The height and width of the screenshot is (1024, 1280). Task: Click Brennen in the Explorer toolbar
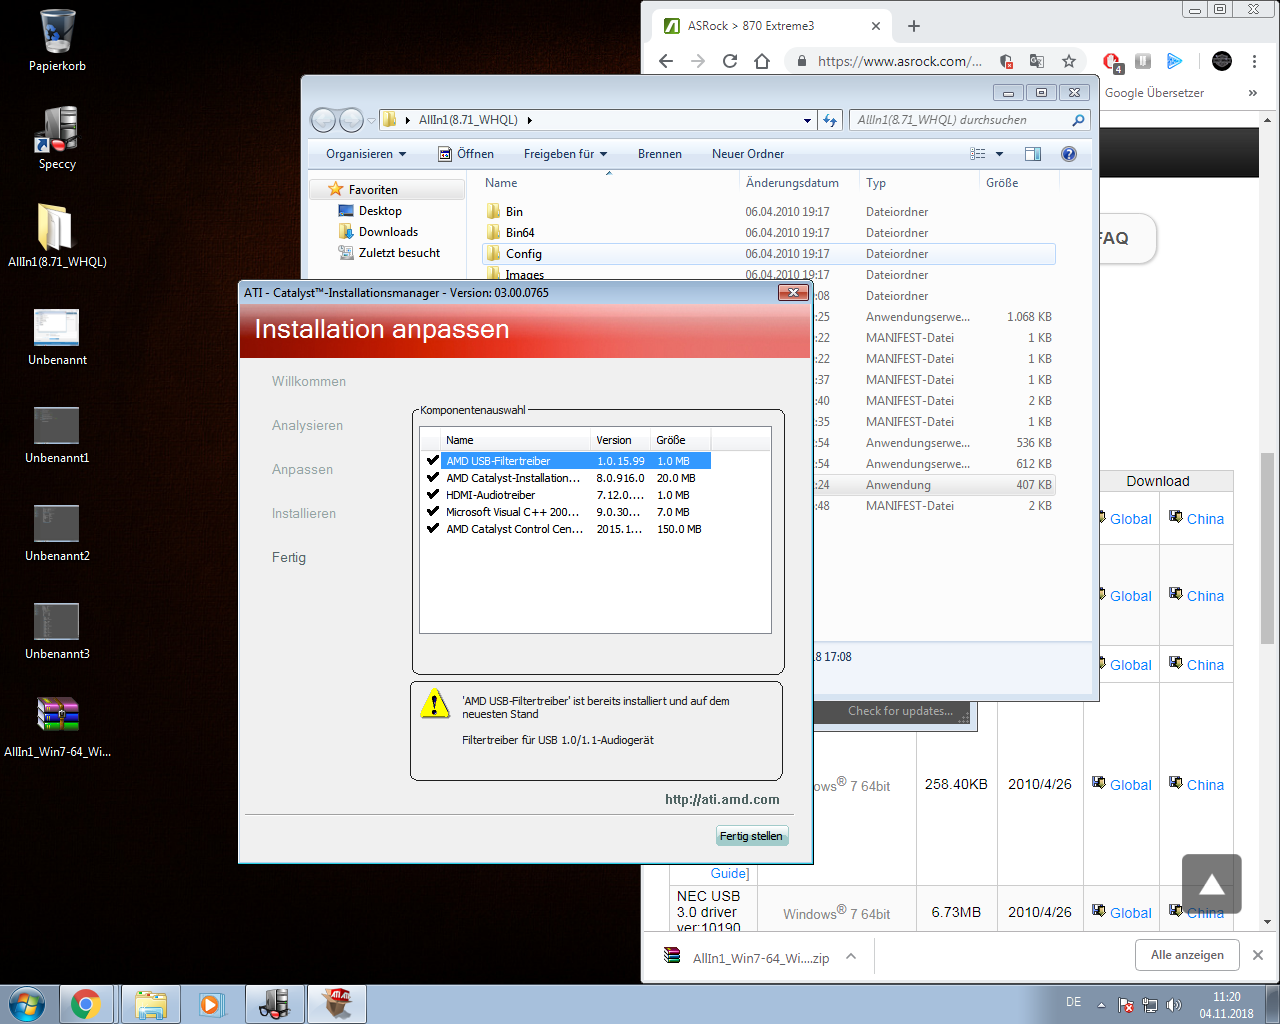coord(660,154)
